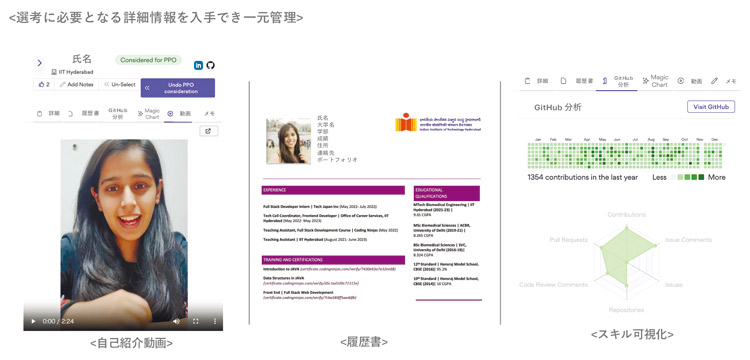Click the candidate photo on the resume
The height and width of the screenshot is (360, 750).
pos(288,141)
